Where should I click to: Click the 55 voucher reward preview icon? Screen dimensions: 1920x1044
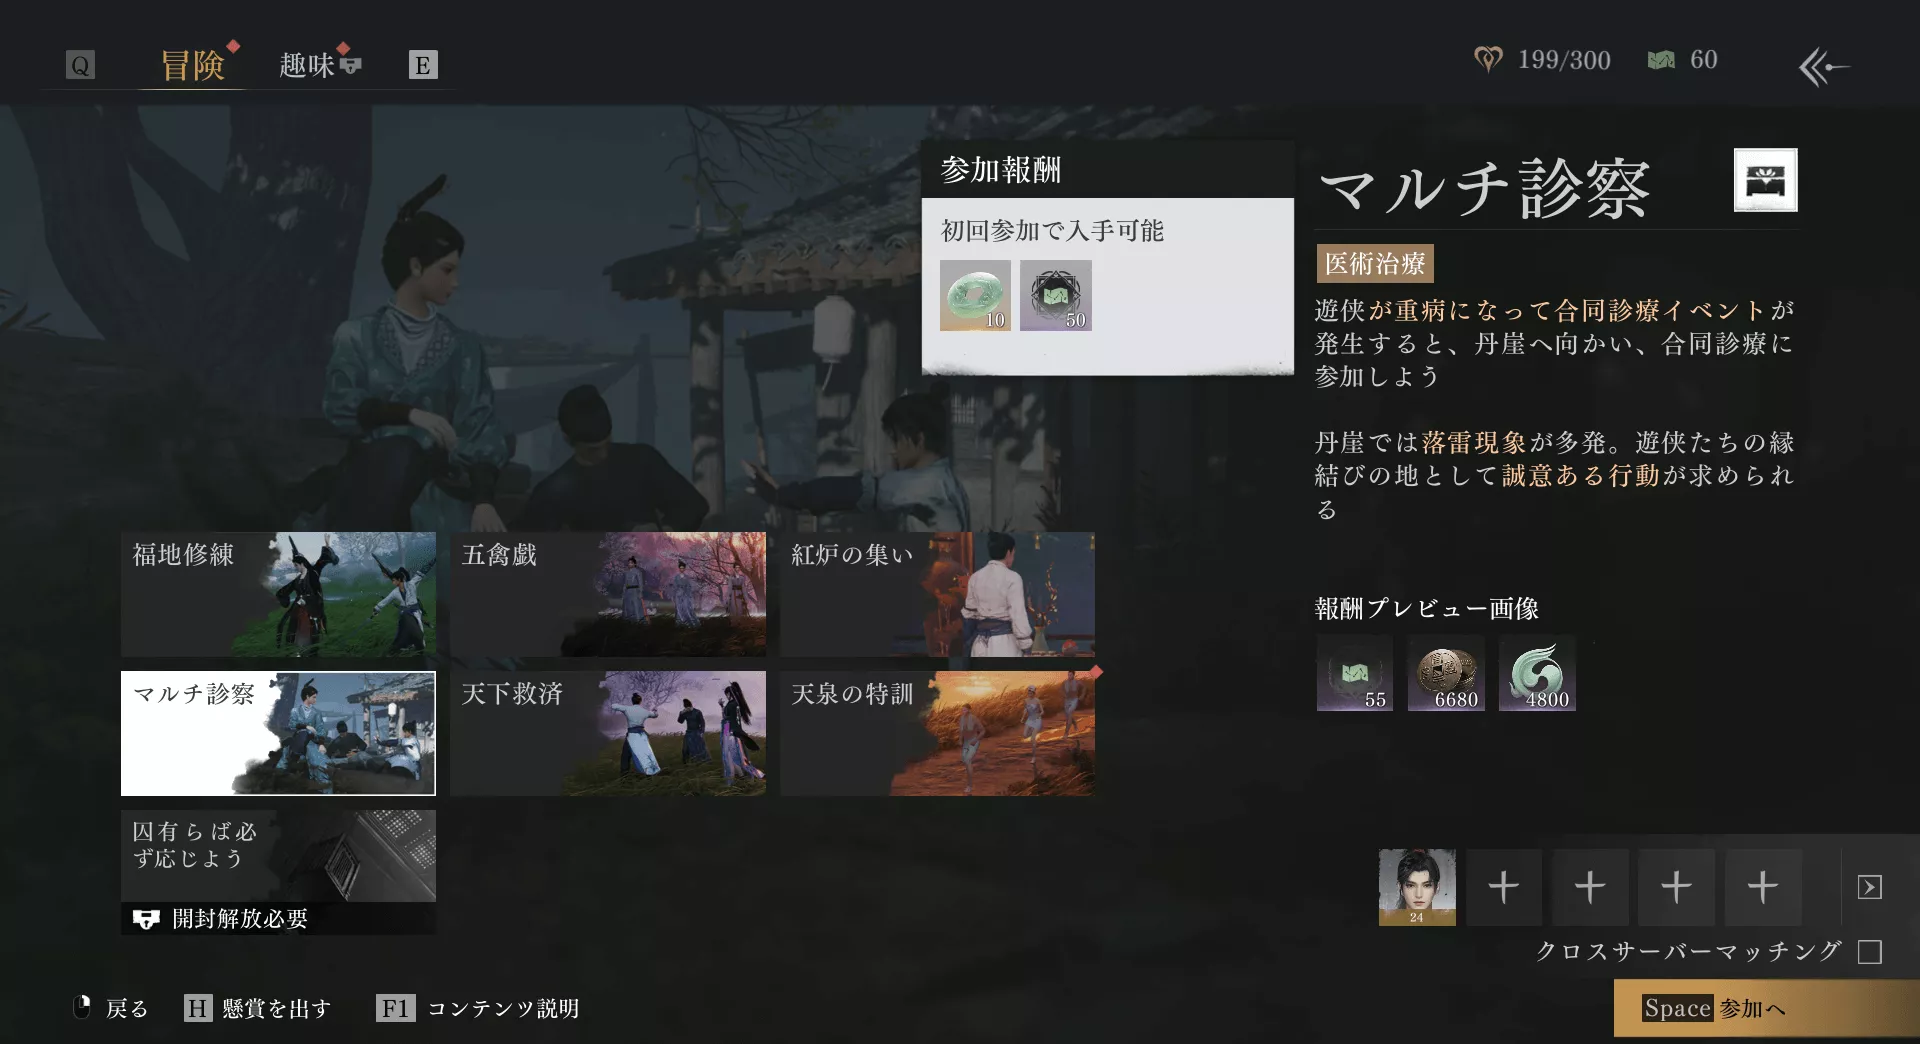1355,673
